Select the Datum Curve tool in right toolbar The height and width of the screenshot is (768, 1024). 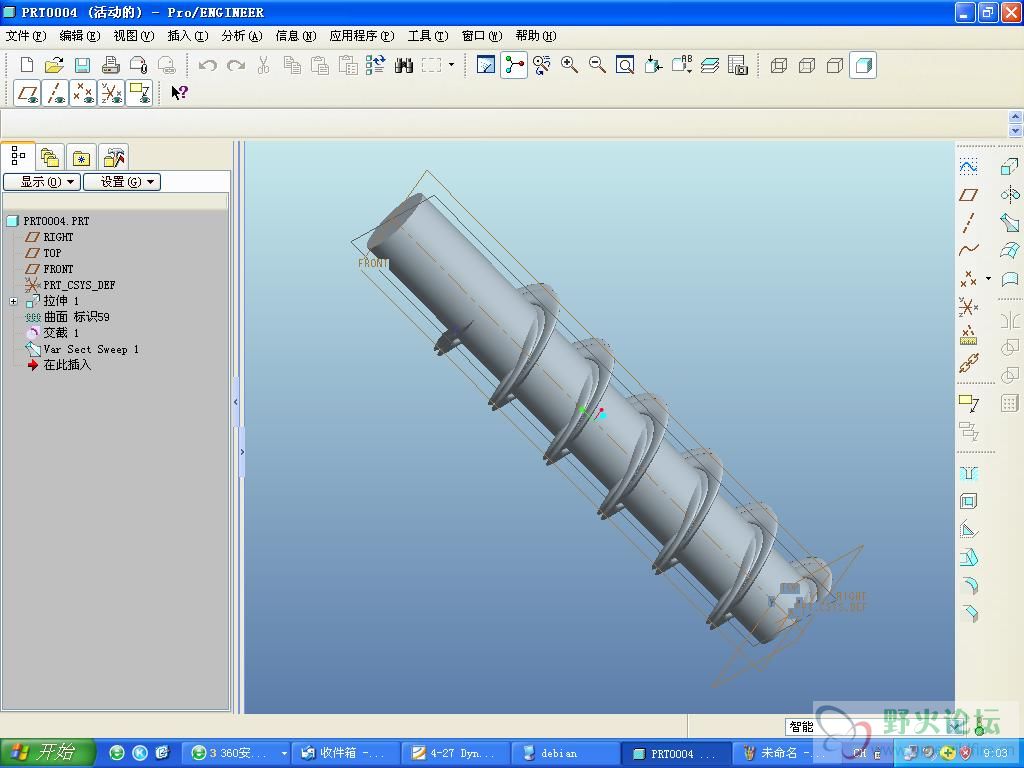[968, 250]
